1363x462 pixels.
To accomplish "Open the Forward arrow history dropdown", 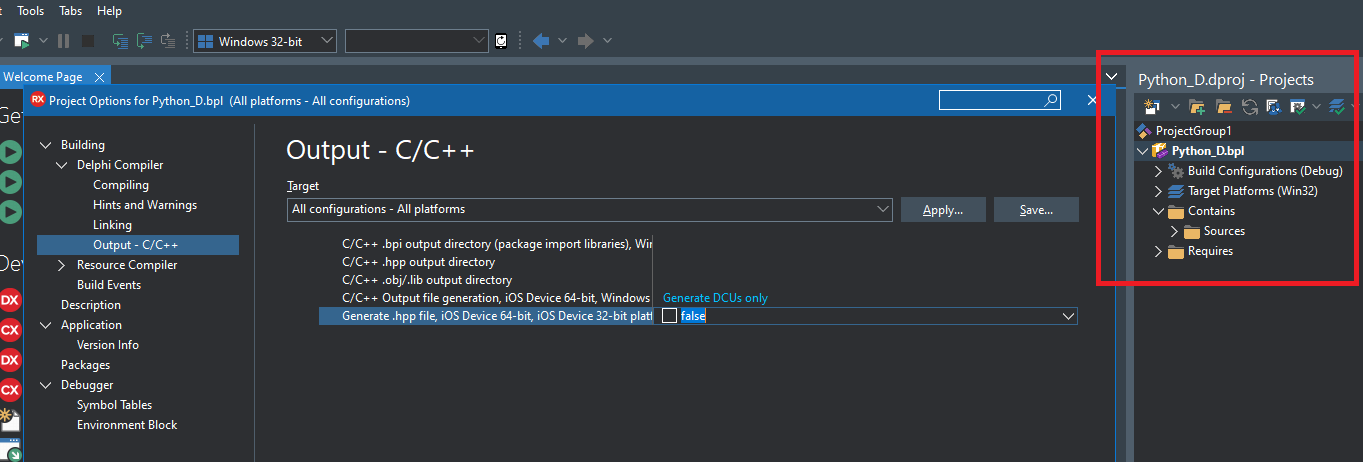I will point(607,41).
